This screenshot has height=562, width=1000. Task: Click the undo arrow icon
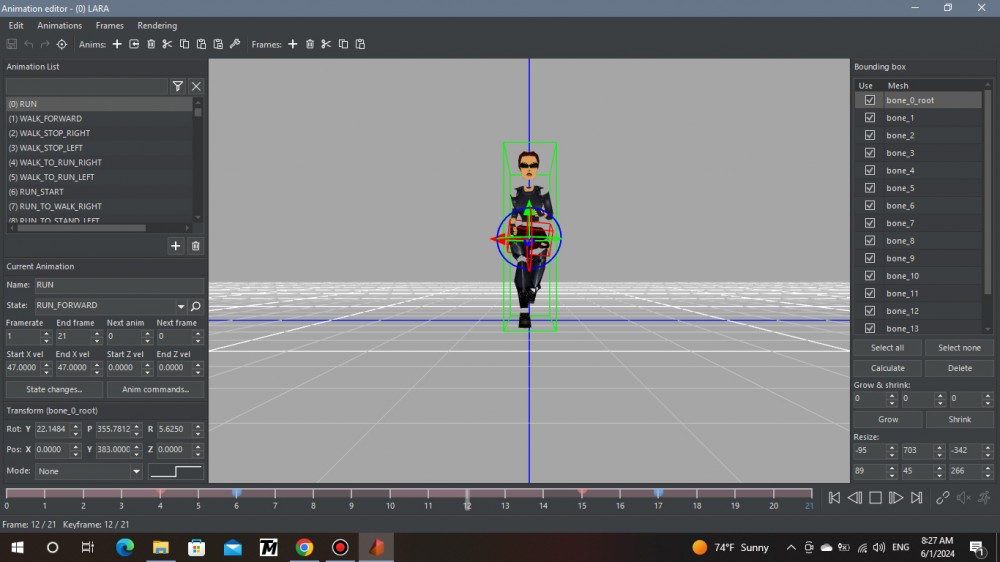pyautogui.click(x=28, y=44)
